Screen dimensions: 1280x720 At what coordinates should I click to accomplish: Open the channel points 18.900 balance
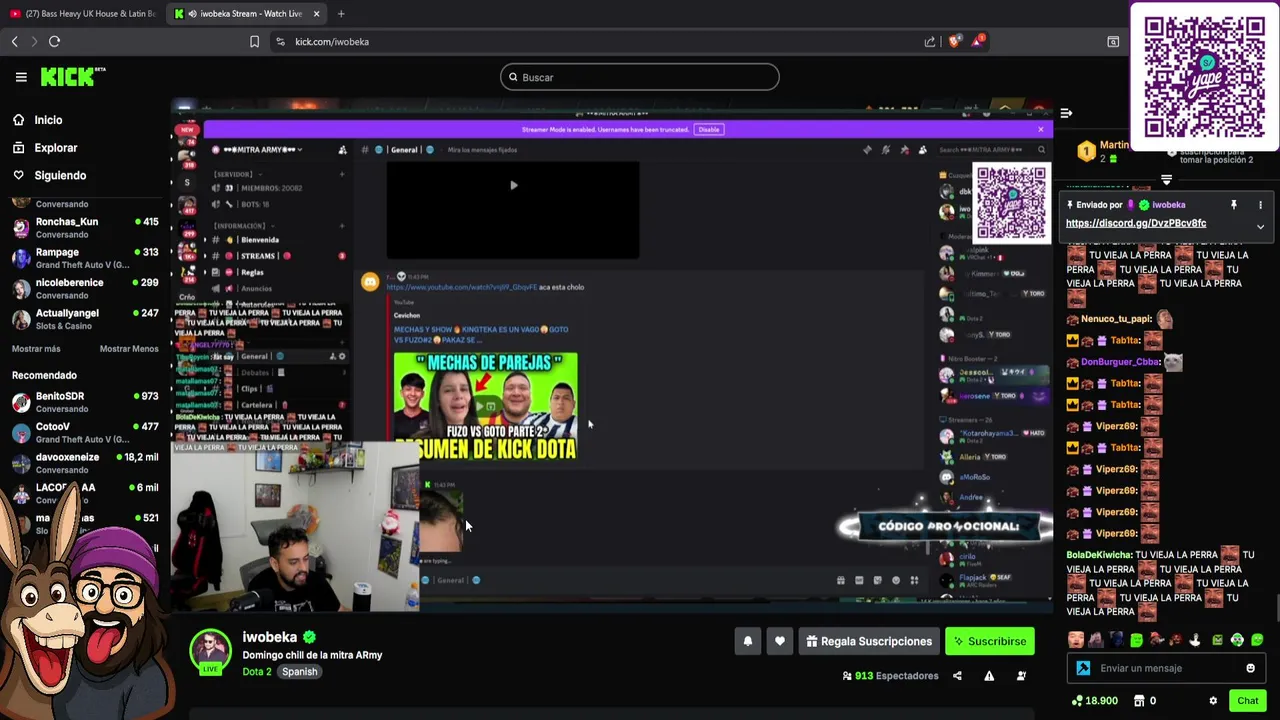[1094, 701]
